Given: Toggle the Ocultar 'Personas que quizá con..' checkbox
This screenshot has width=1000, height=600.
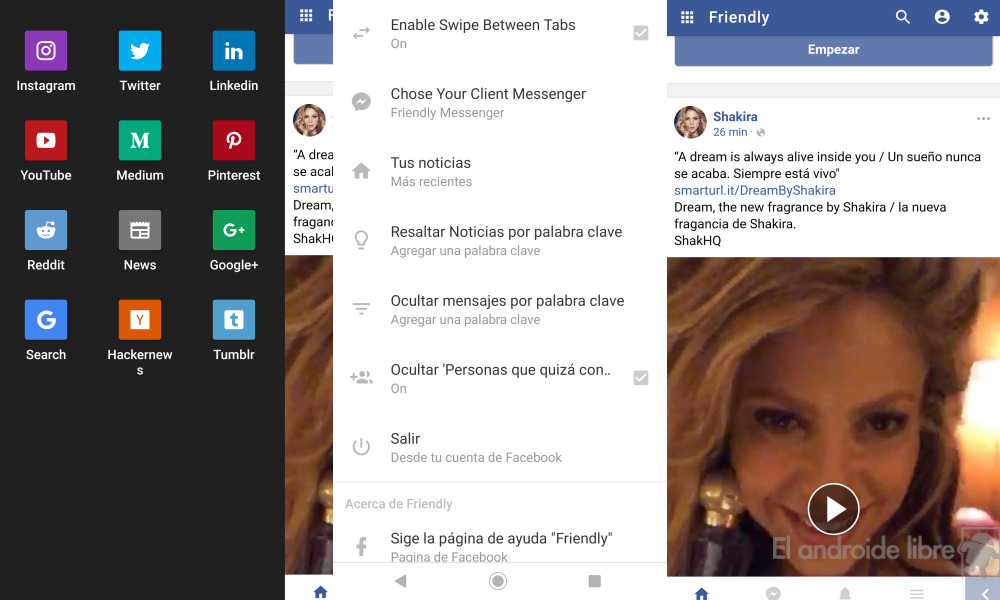Looking at the screenshot, I should [641, 378].
